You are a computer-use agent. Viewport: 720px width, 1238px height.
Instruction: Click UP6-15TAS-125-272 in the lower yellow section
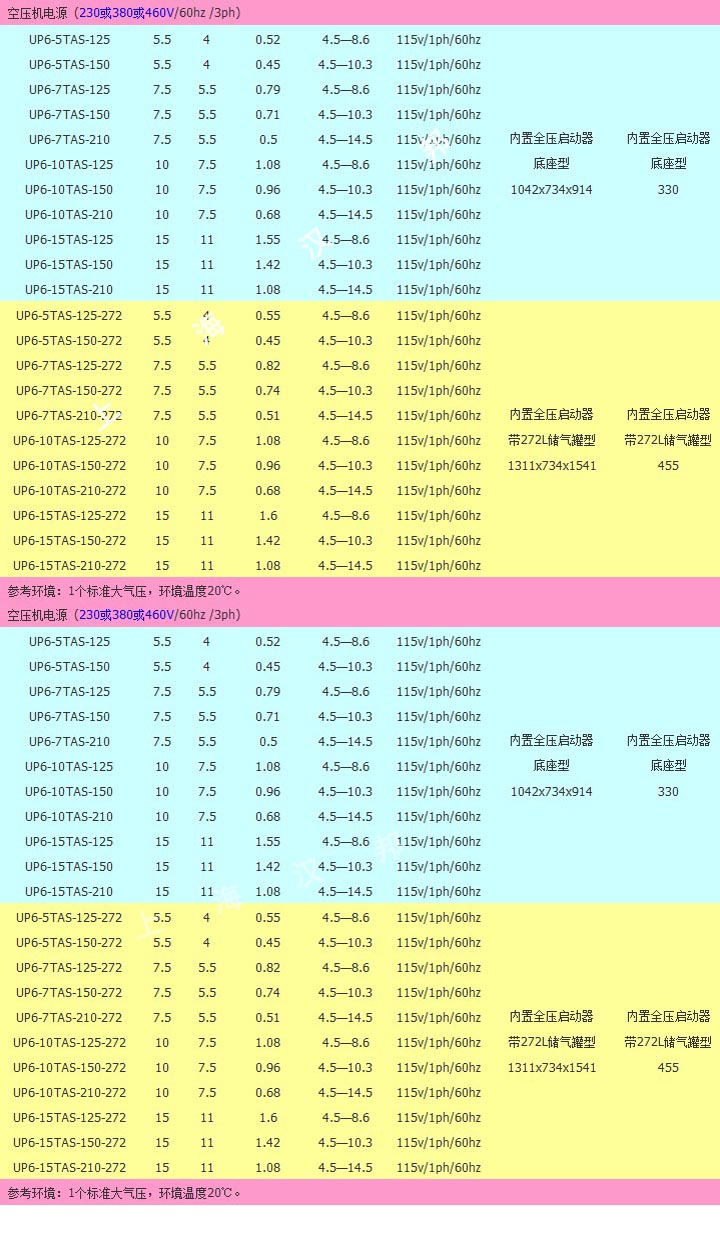point(70,1118)
